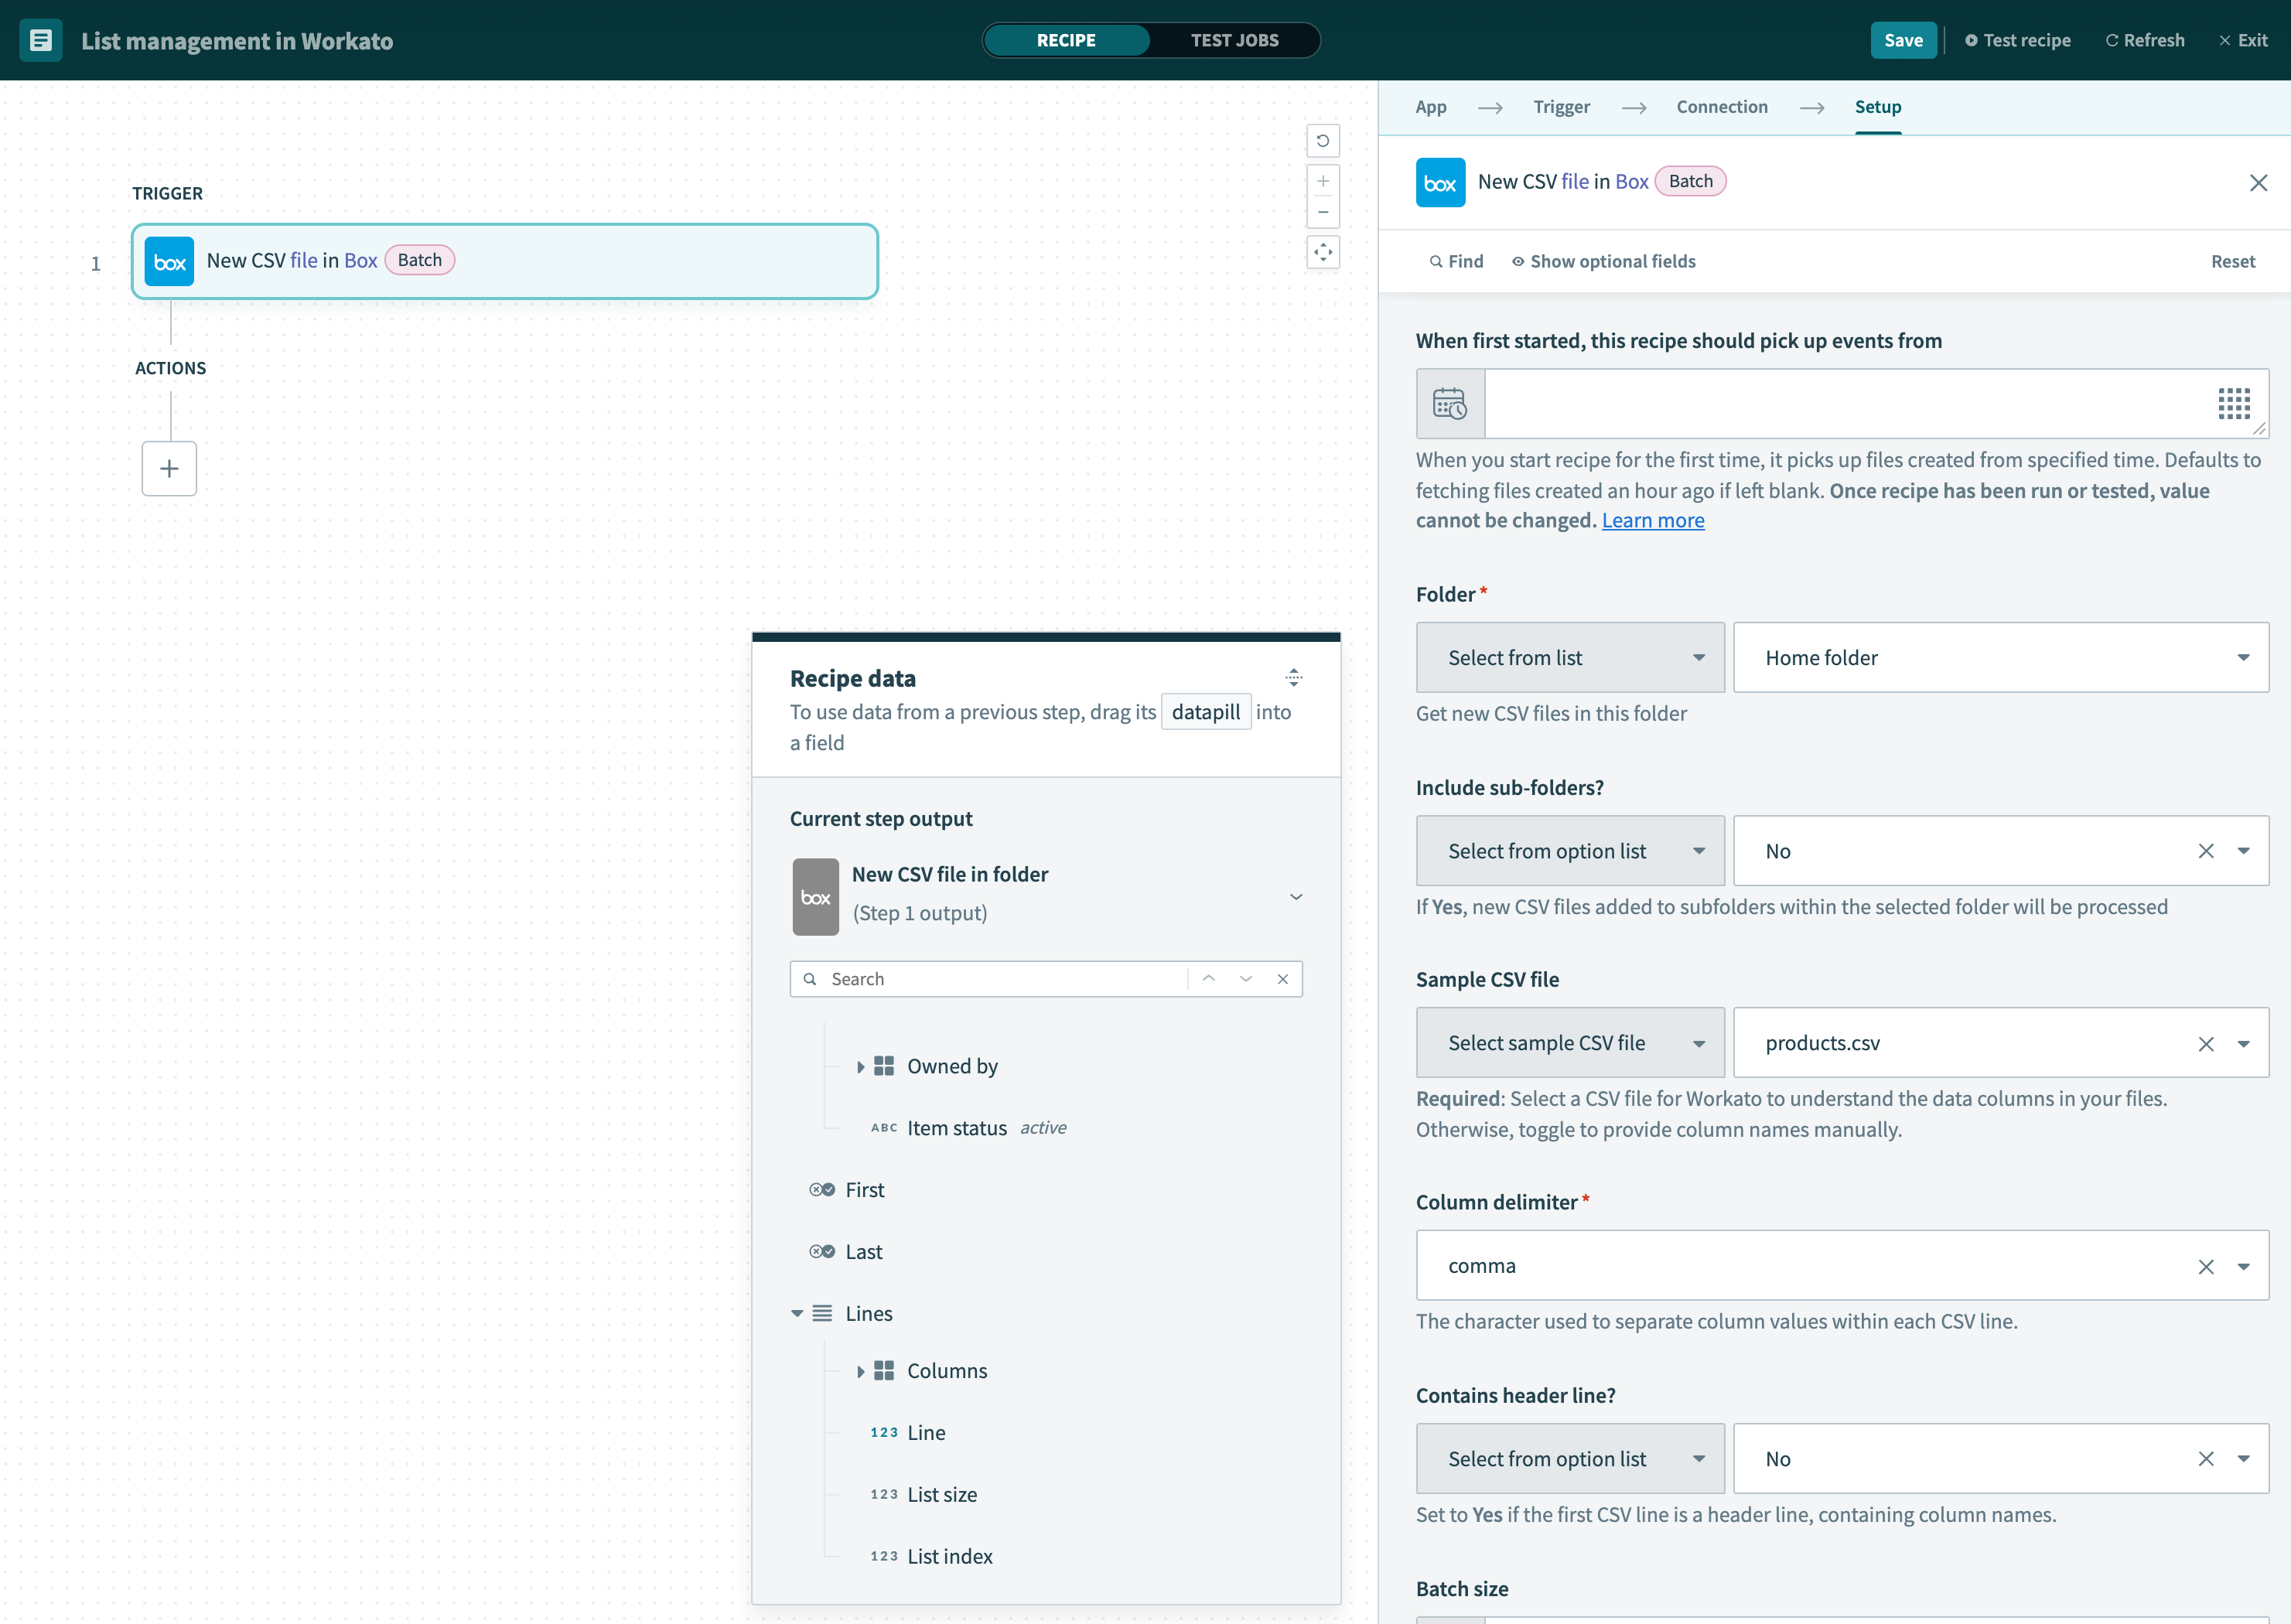
Task: Click the zoom in plus icon on canvas
Action: point(1322,181)
